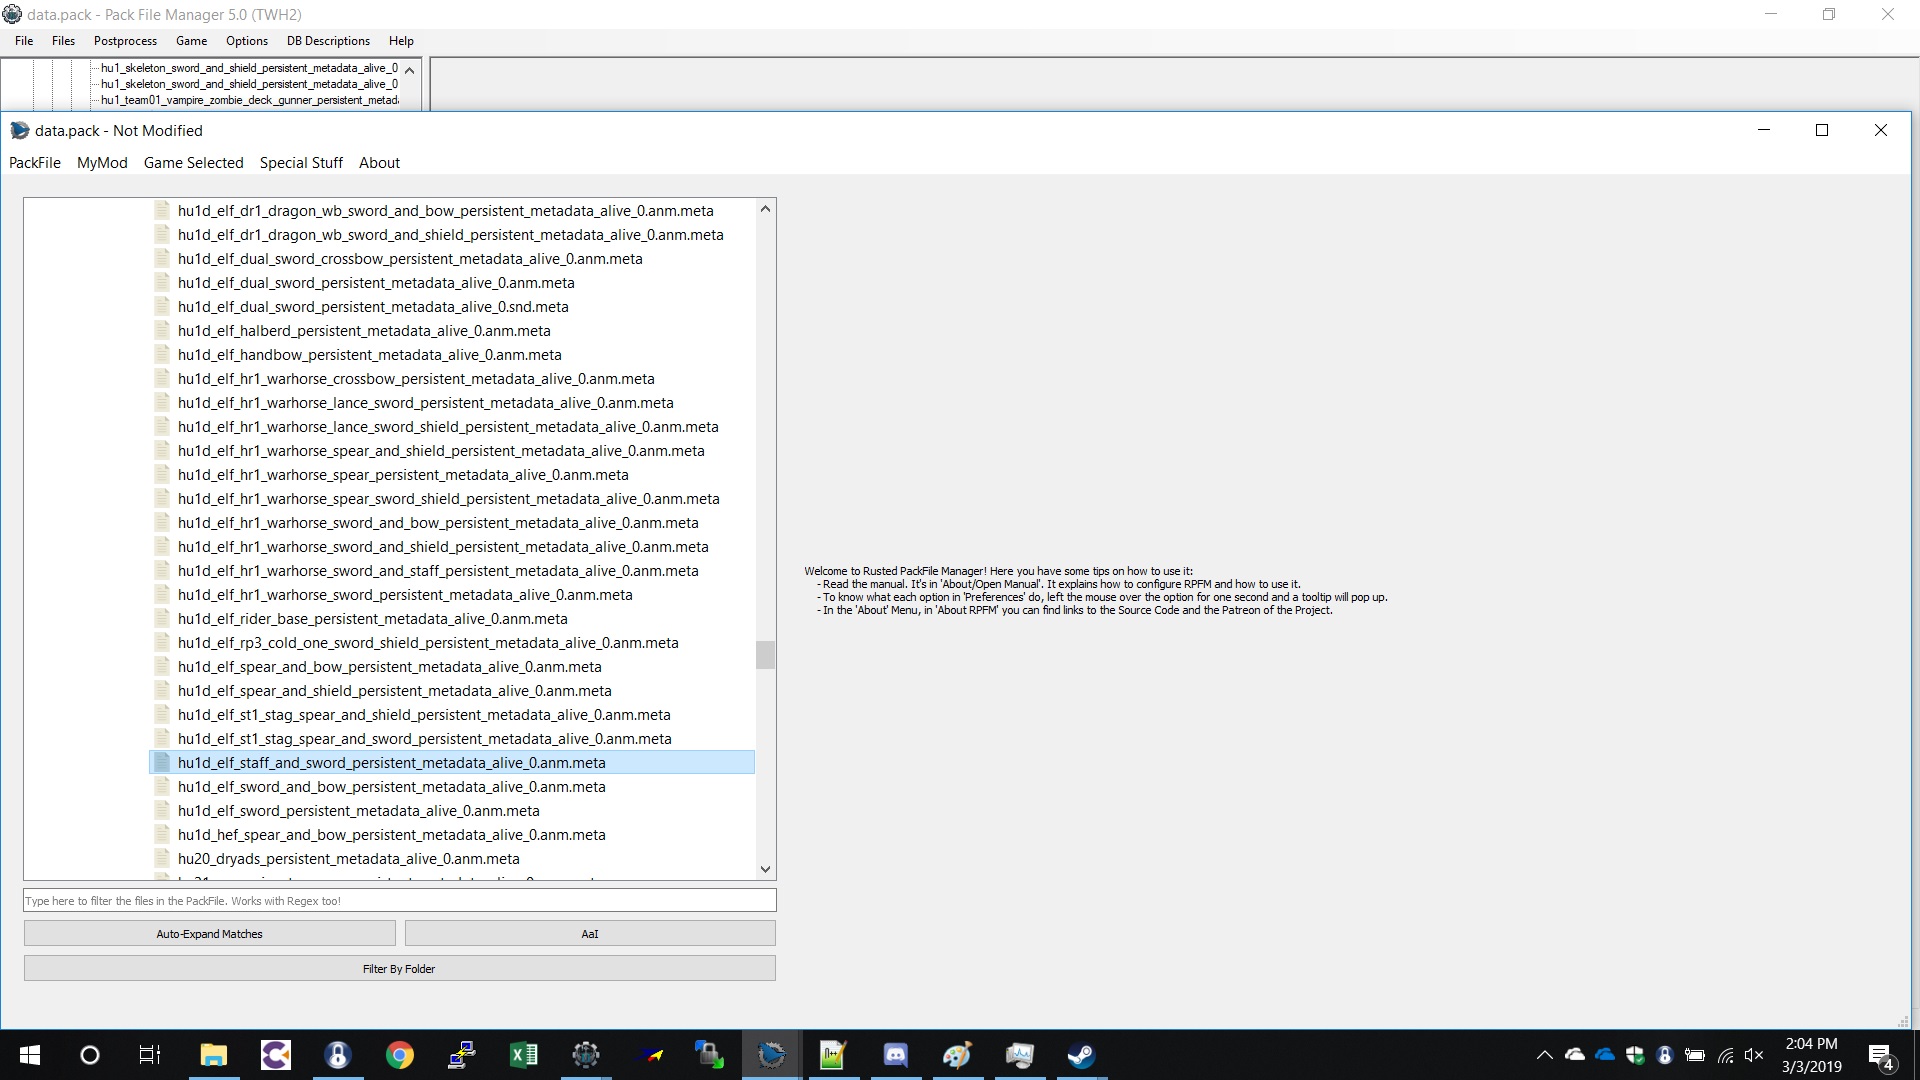Click file icon of hu1d_elf_halberd anm.meta entry

pos(162,331)
